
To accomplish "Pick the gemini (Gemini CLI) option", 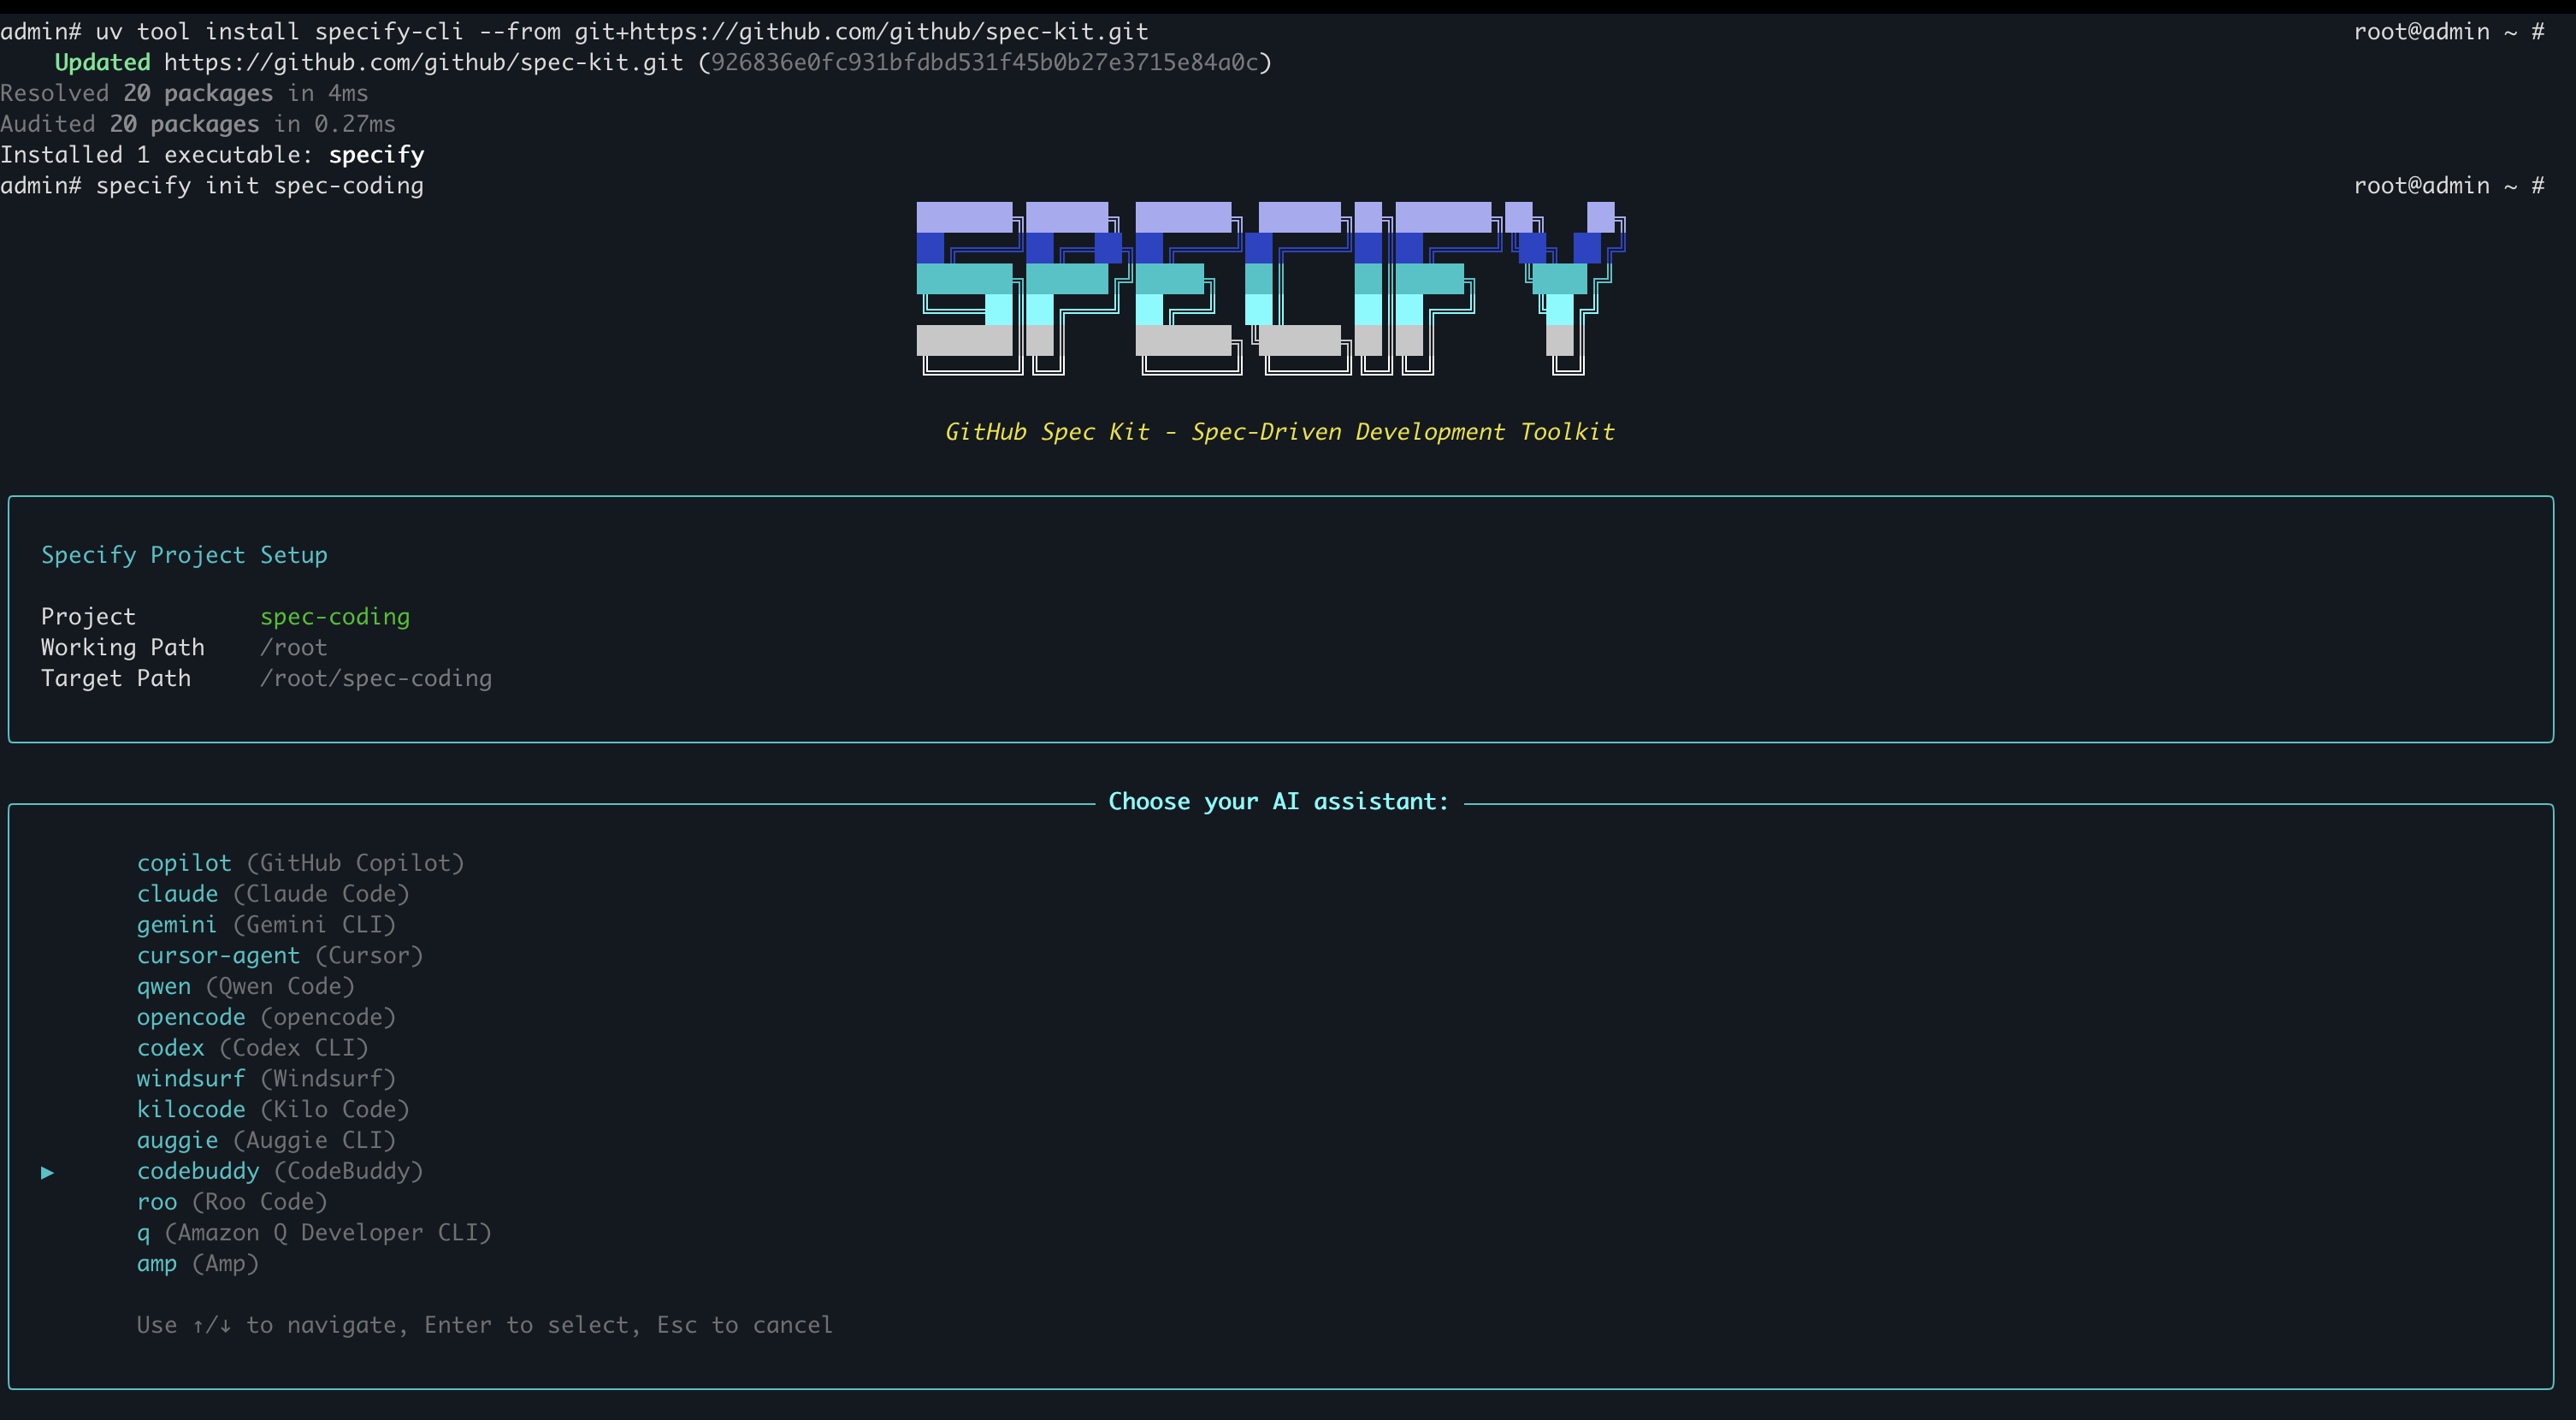I will coord(265,925).
